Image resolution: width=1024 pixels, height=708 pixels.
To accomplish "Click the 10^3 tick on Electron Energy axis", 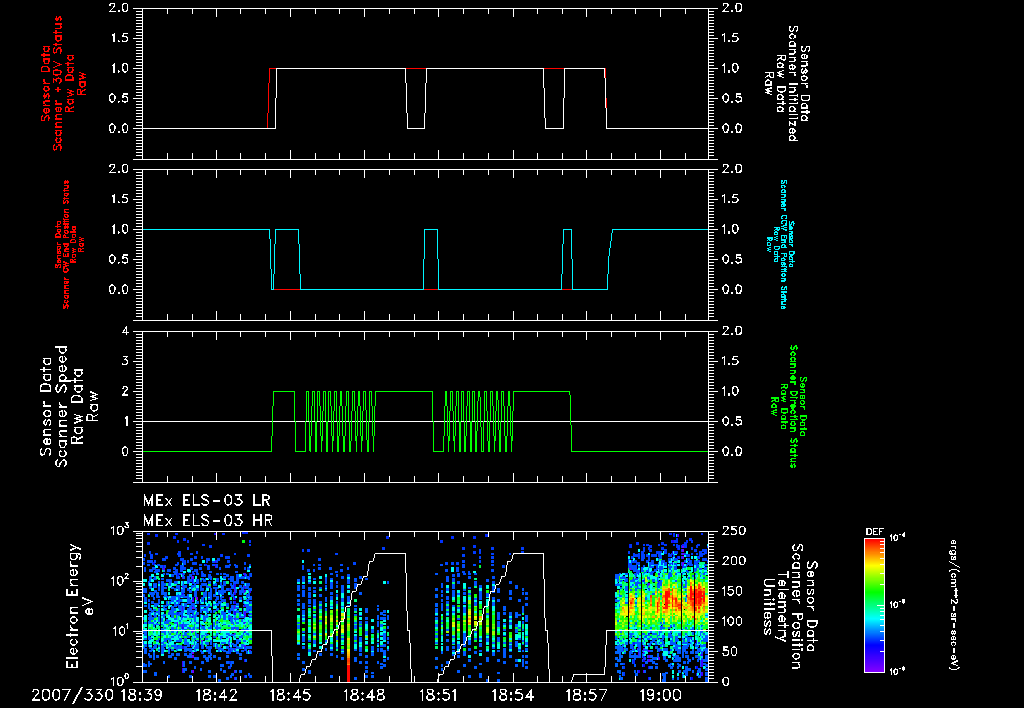I will pos(120,530).
